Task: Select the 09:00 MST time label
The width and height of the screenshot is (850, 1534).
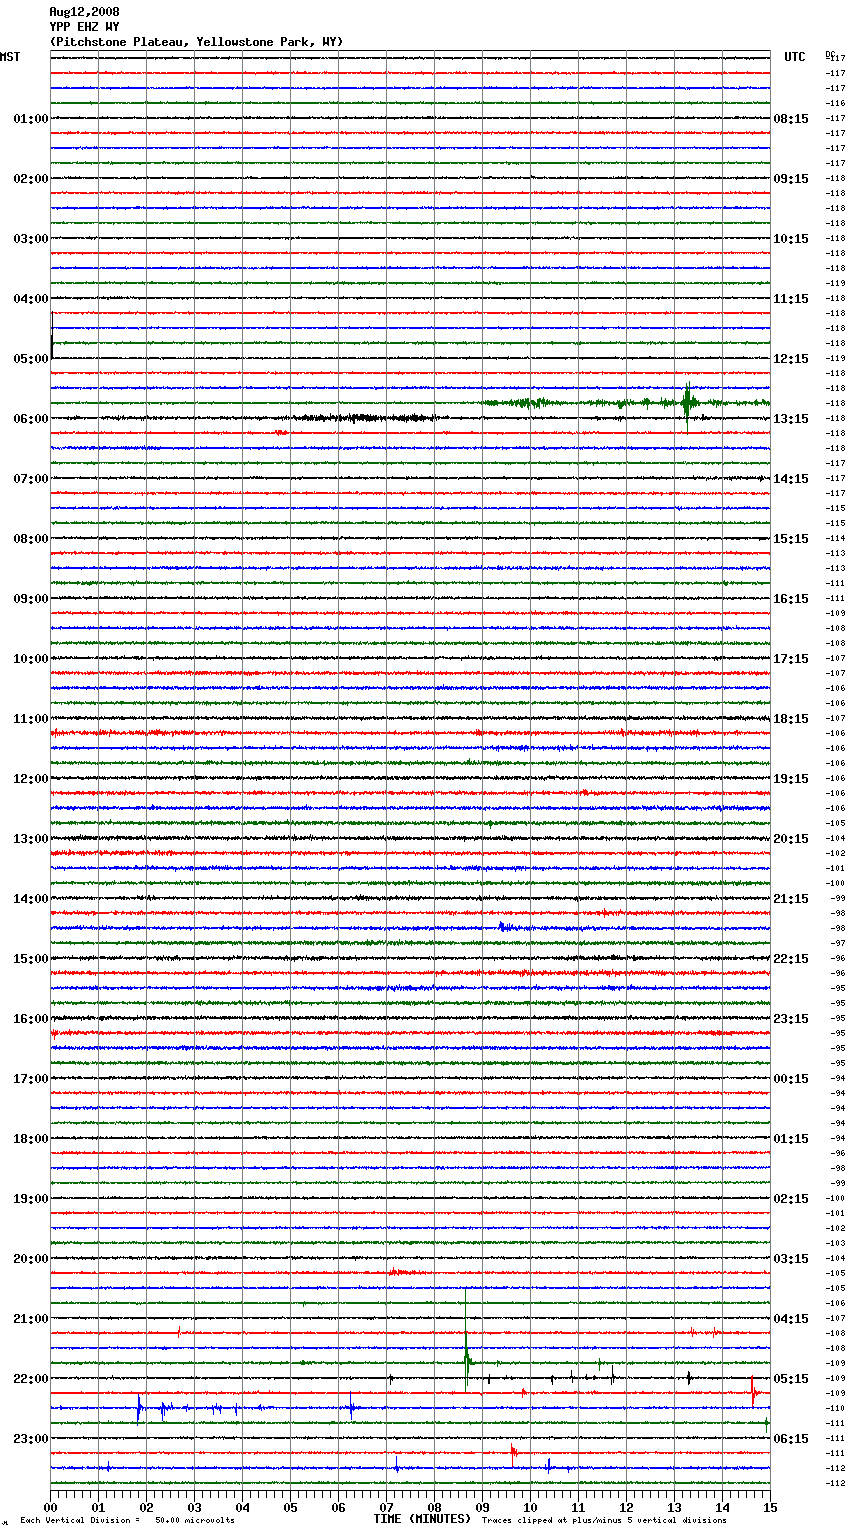Action: 31,599
